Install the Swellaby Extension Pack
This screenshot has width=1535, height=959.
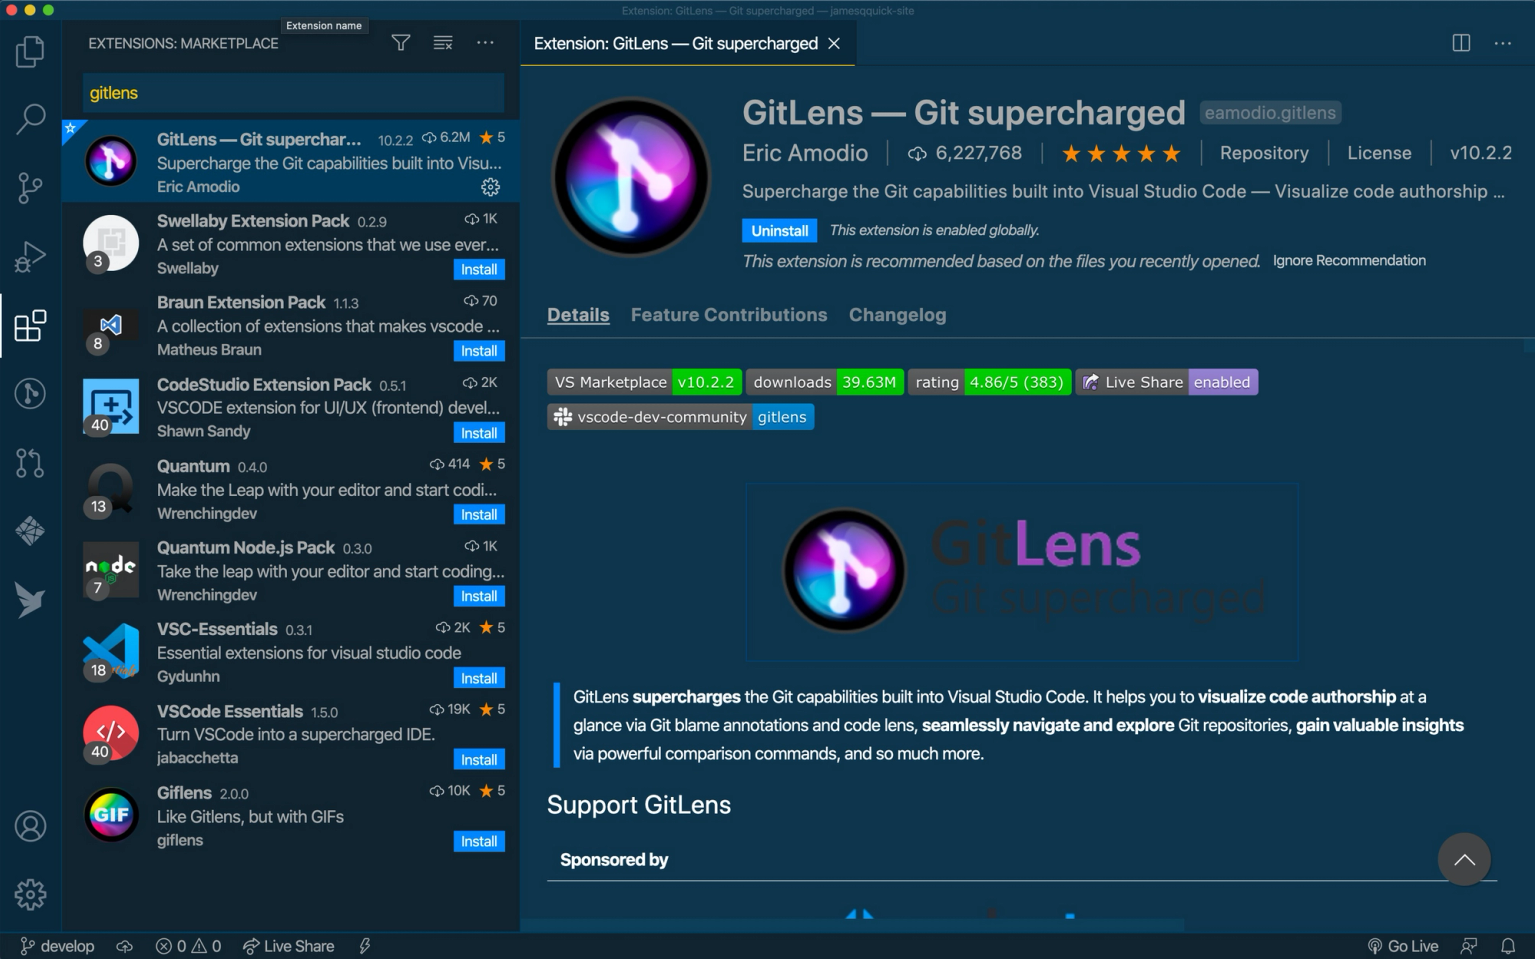click(x=478, y=269)
